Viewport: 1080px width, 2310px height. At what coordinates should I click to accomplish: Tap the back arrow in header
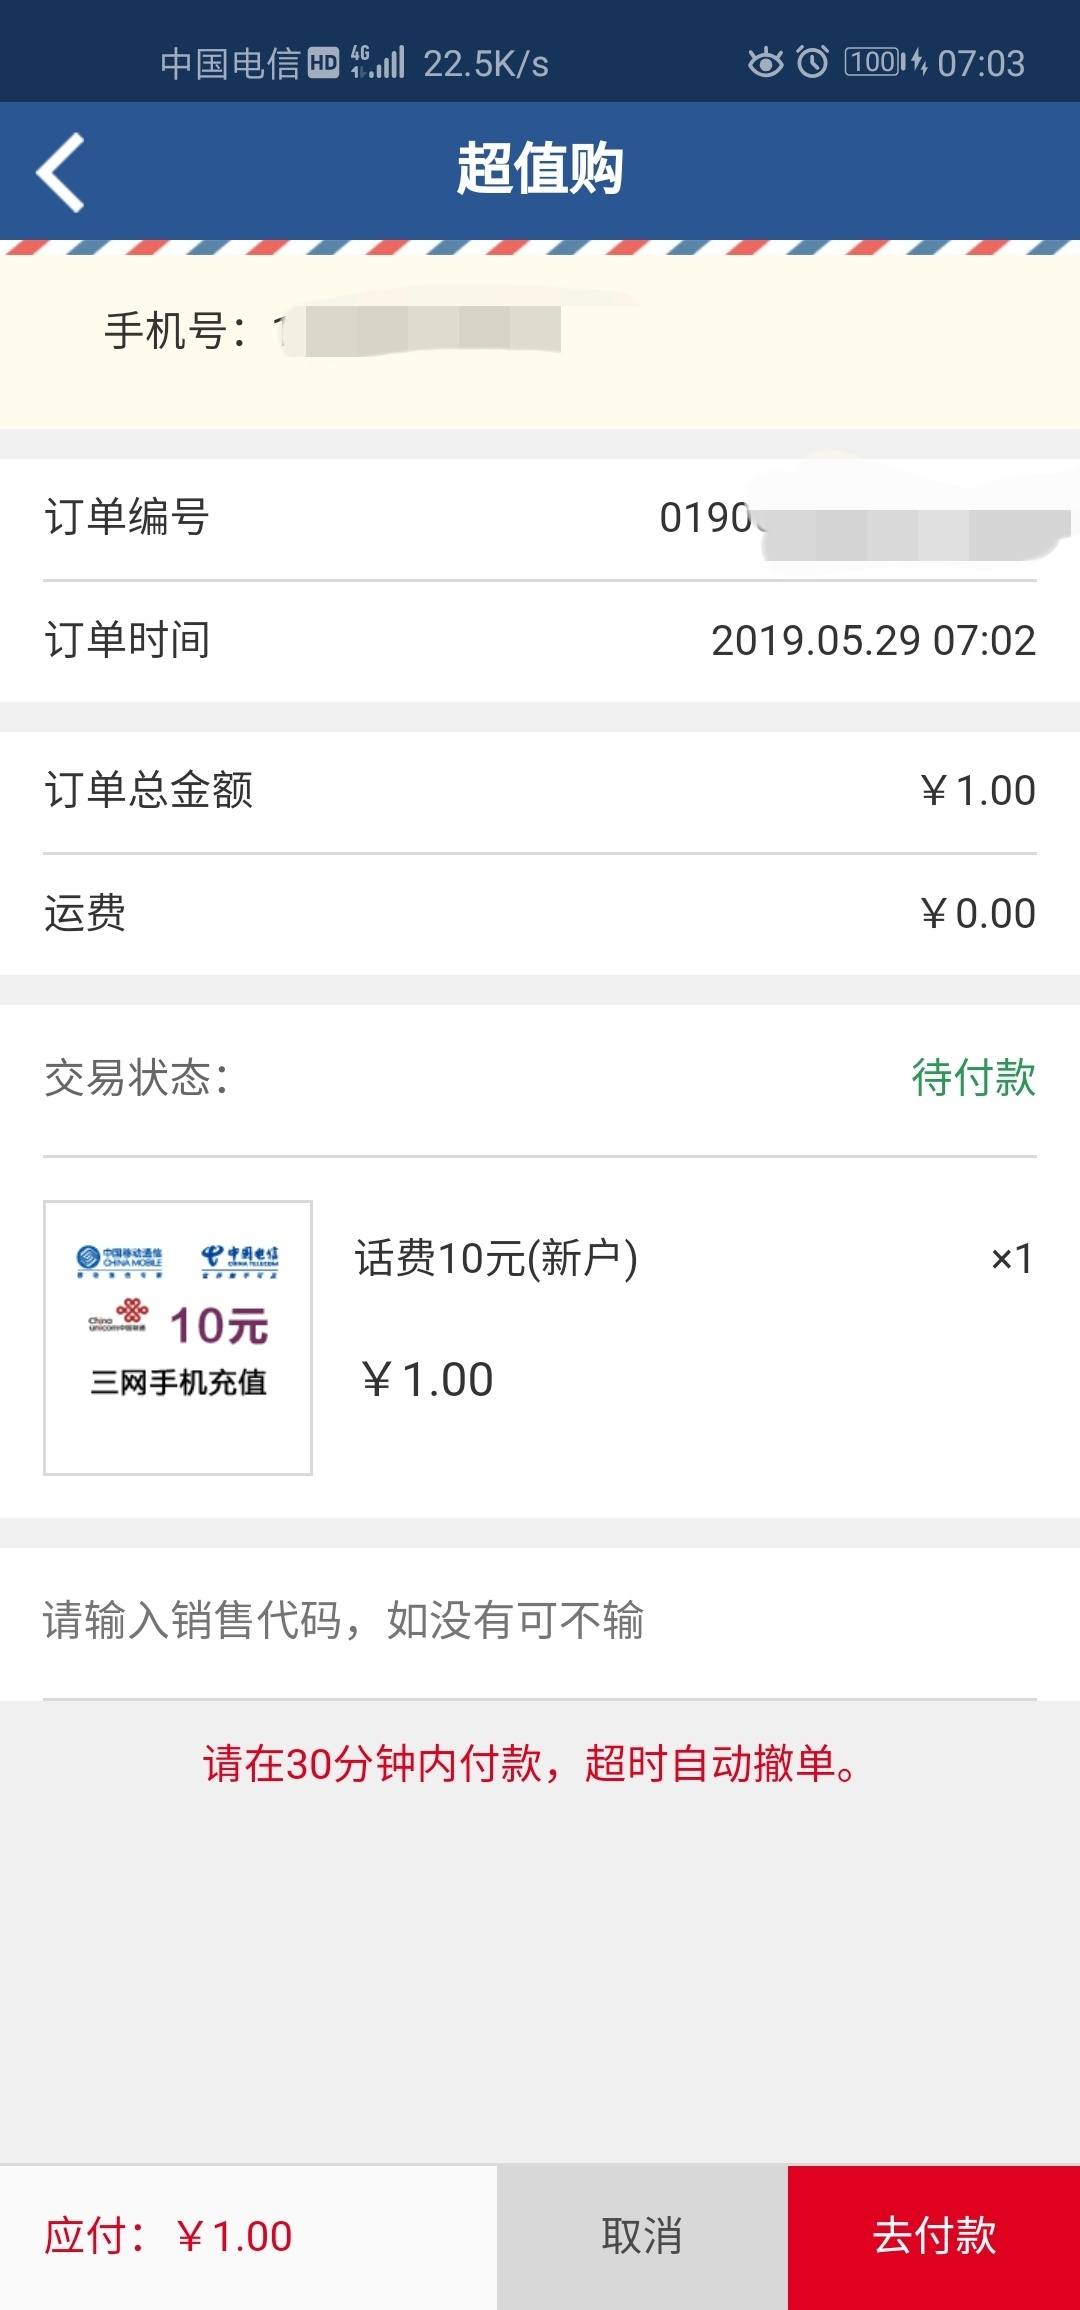60,172
